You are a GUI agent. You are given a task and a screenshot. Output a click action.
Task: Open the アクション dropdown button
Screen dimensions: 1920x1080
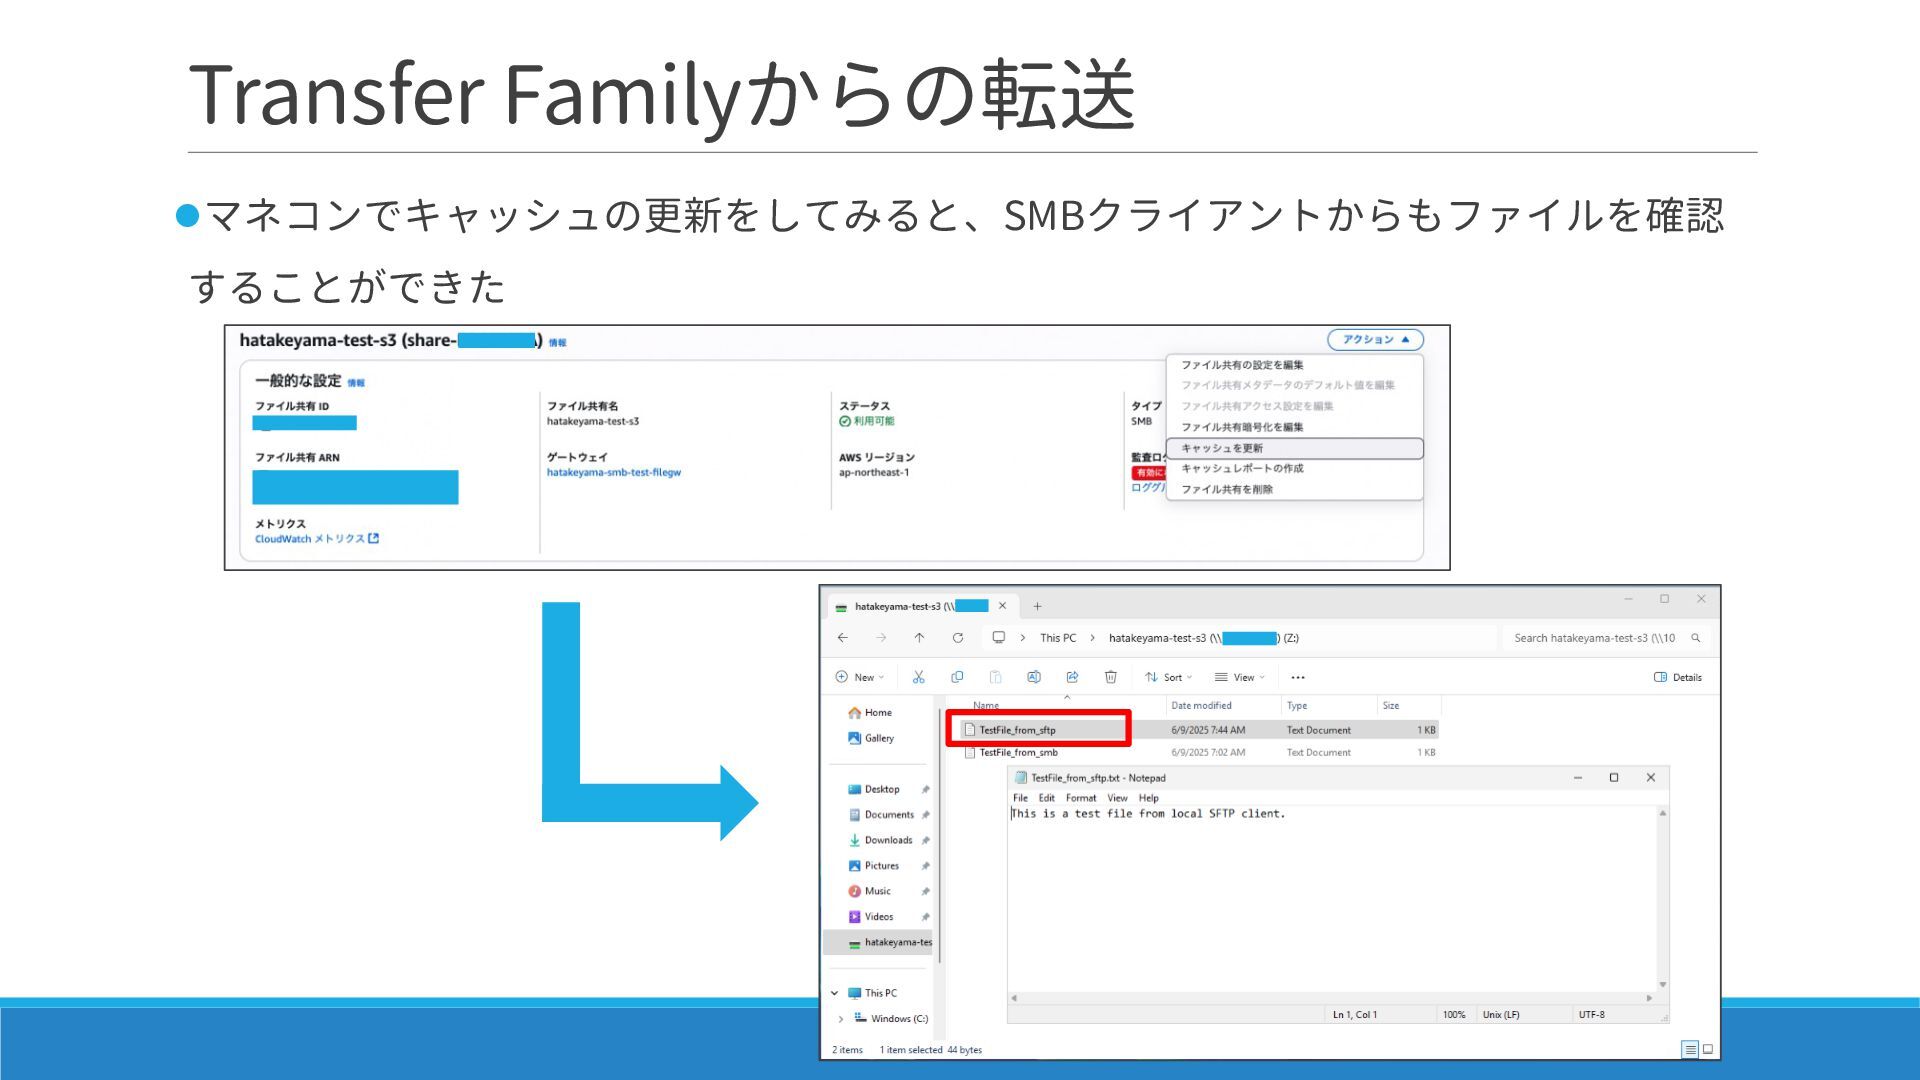tap(1375, 339)
